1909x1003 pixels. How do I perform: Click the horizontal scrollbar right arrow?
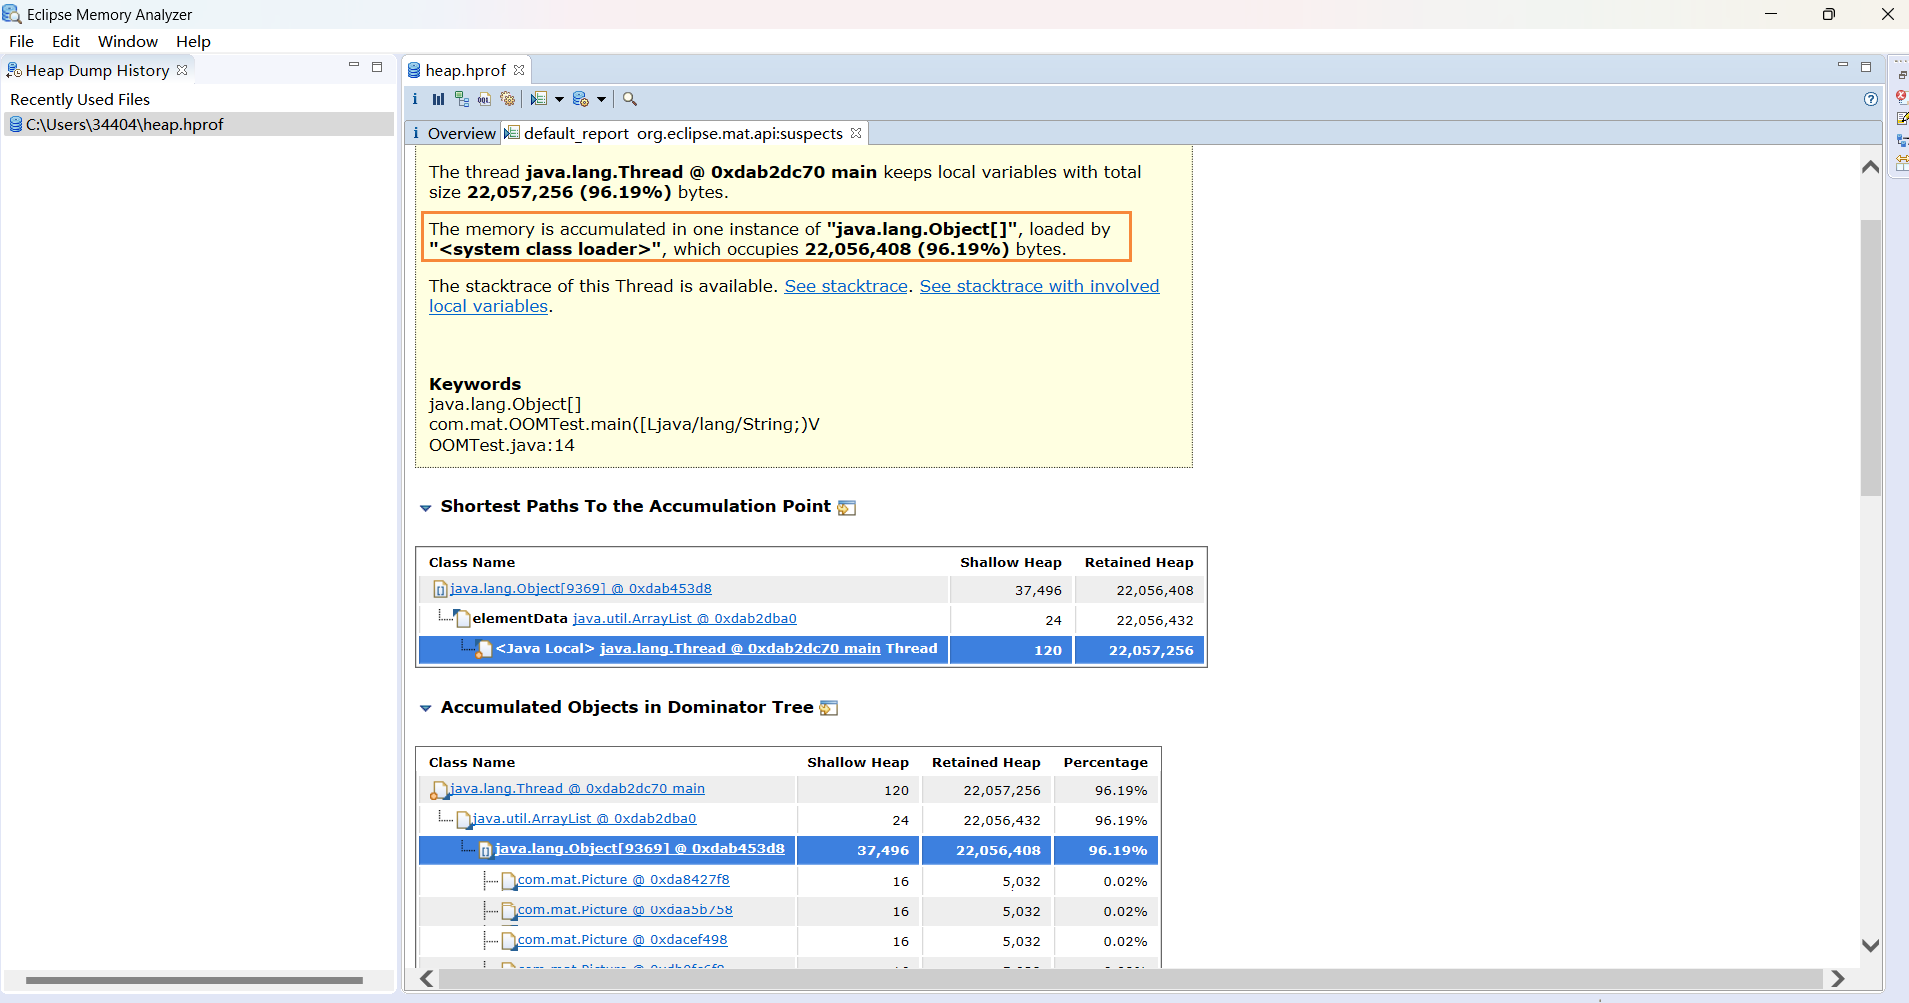[1837, 979]
